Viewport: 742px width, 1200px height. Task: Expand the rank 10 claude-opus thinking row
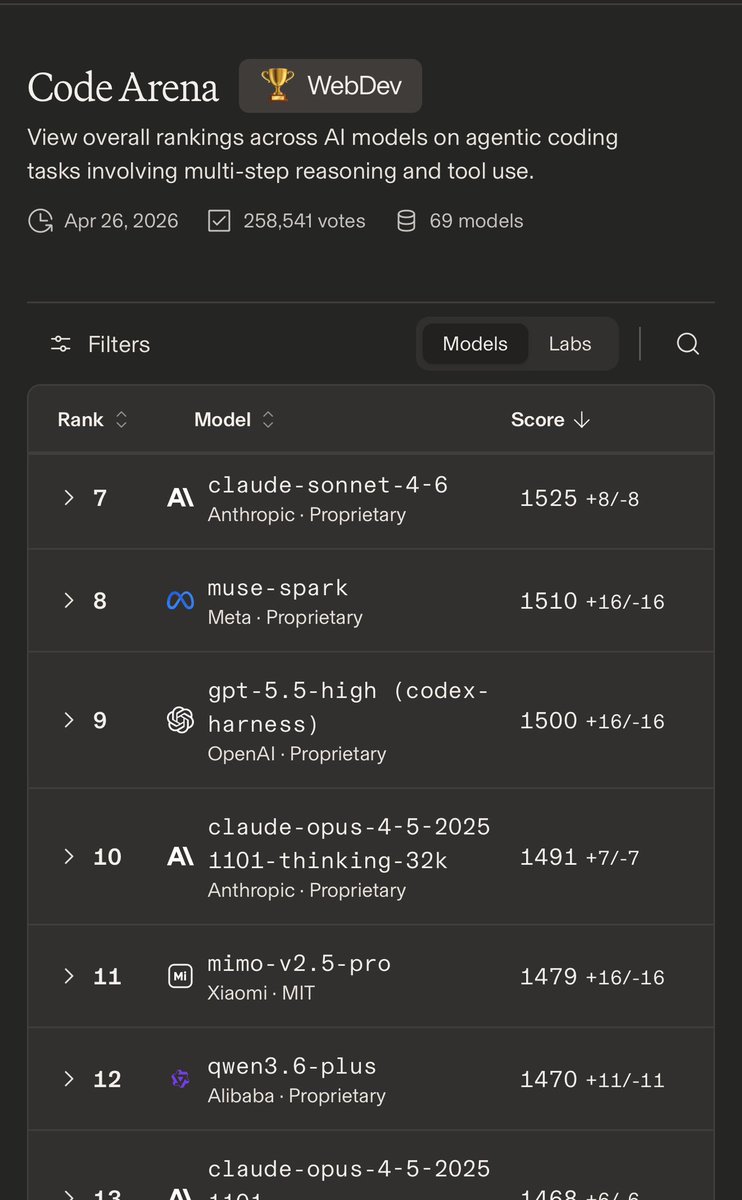(x=68, y=856)
